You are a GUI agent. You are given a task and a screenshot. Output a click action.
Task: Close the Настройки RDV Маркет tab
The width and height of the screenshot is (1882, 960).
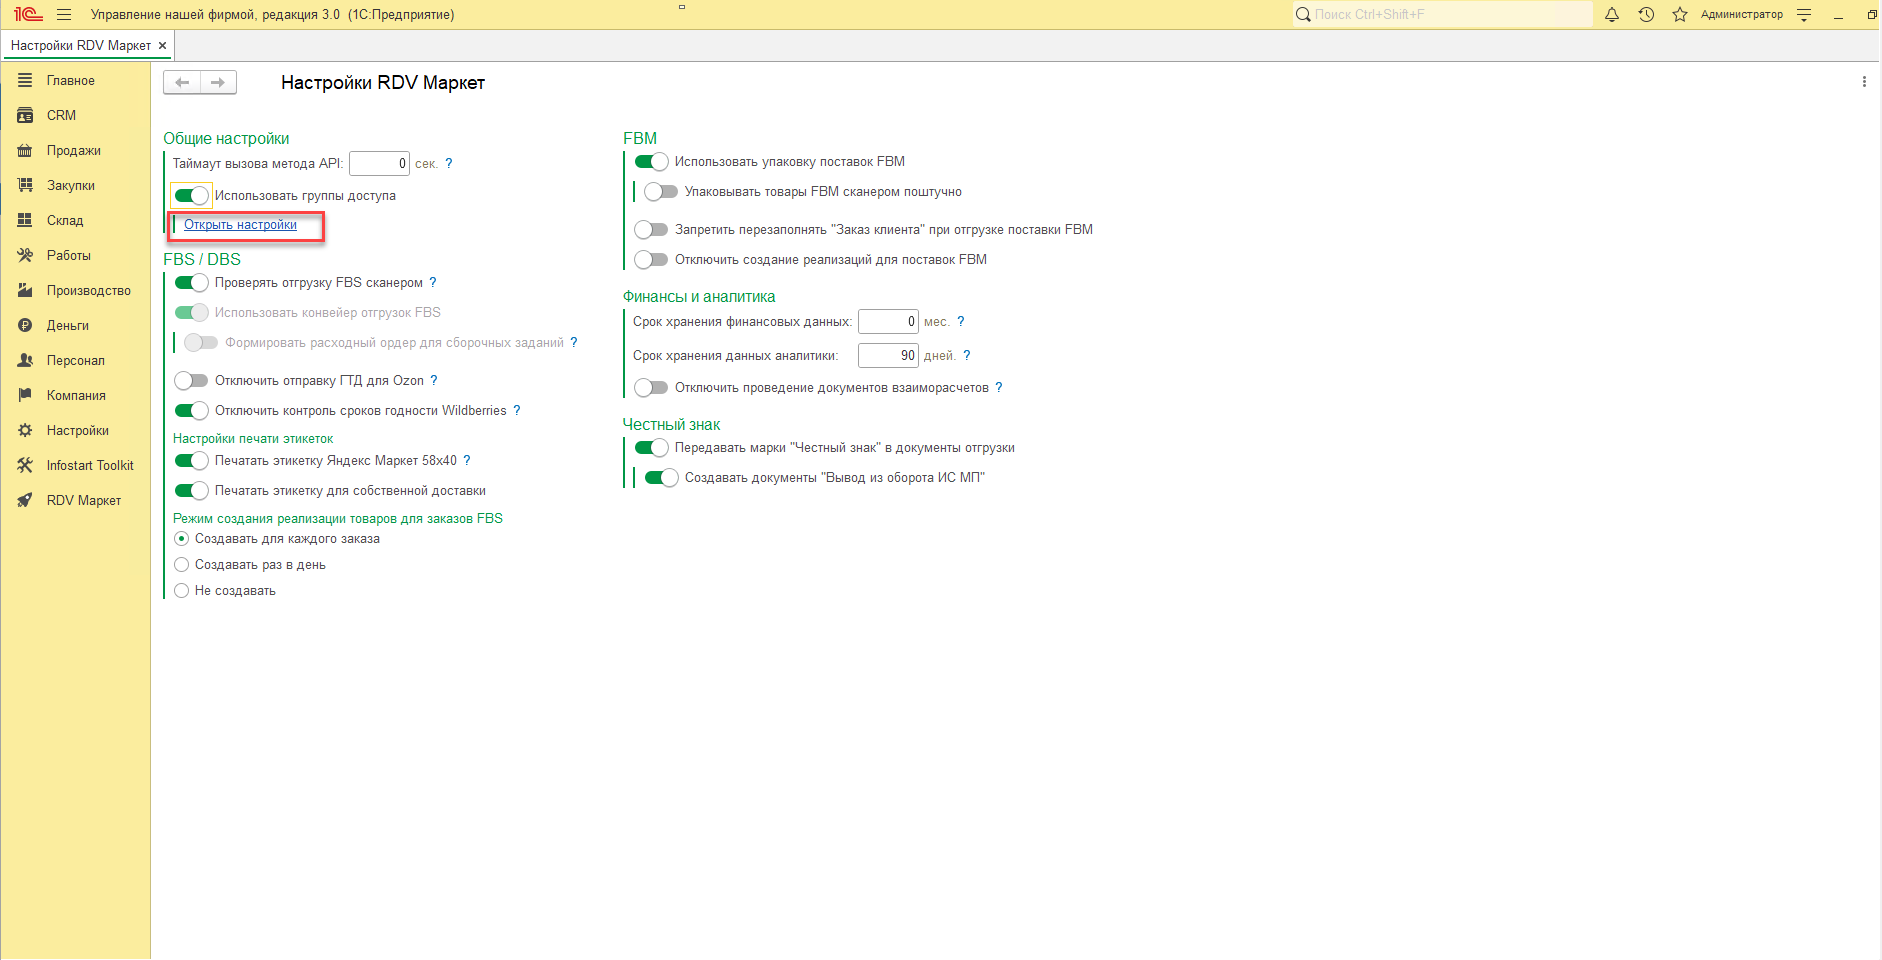(162, 46)
